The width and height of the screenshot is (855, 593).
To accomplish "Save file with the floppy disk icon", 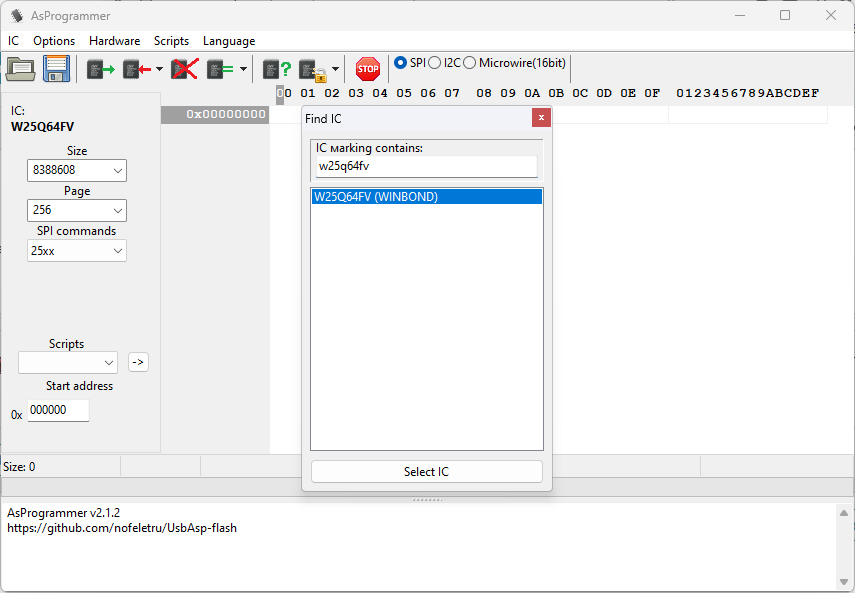I will pos(57,69).
